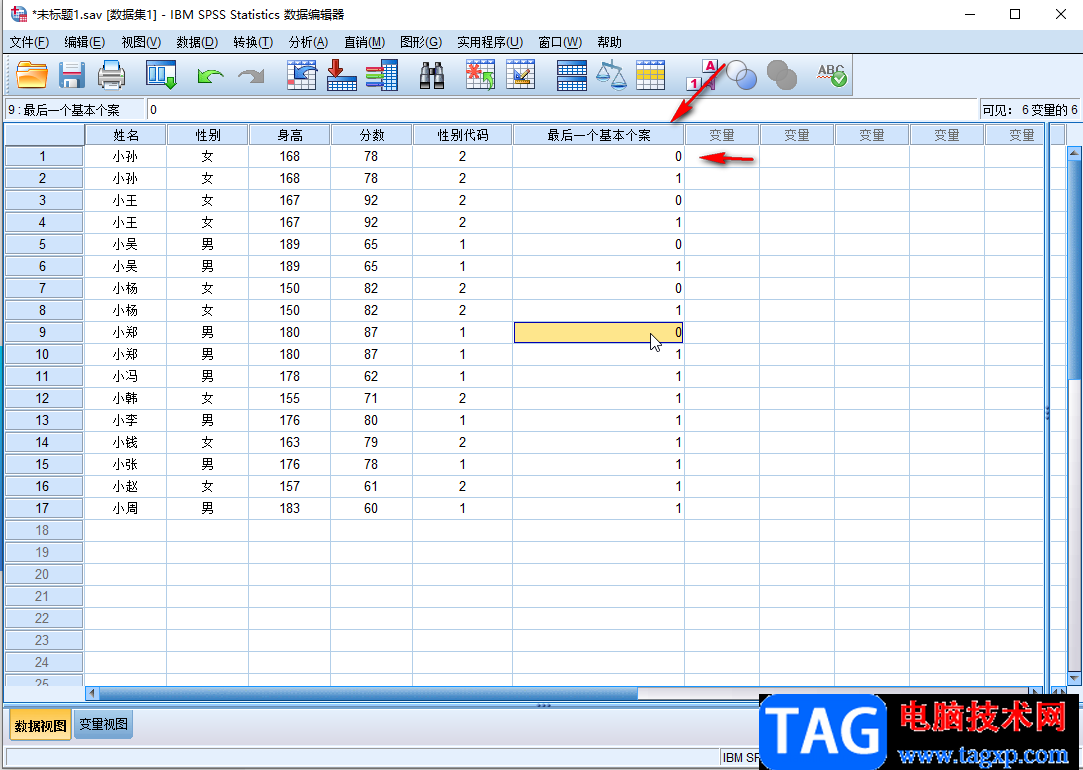Run the ABC spell check
The height and width of the screenshot is (770, 1083).
pos(831,75)
